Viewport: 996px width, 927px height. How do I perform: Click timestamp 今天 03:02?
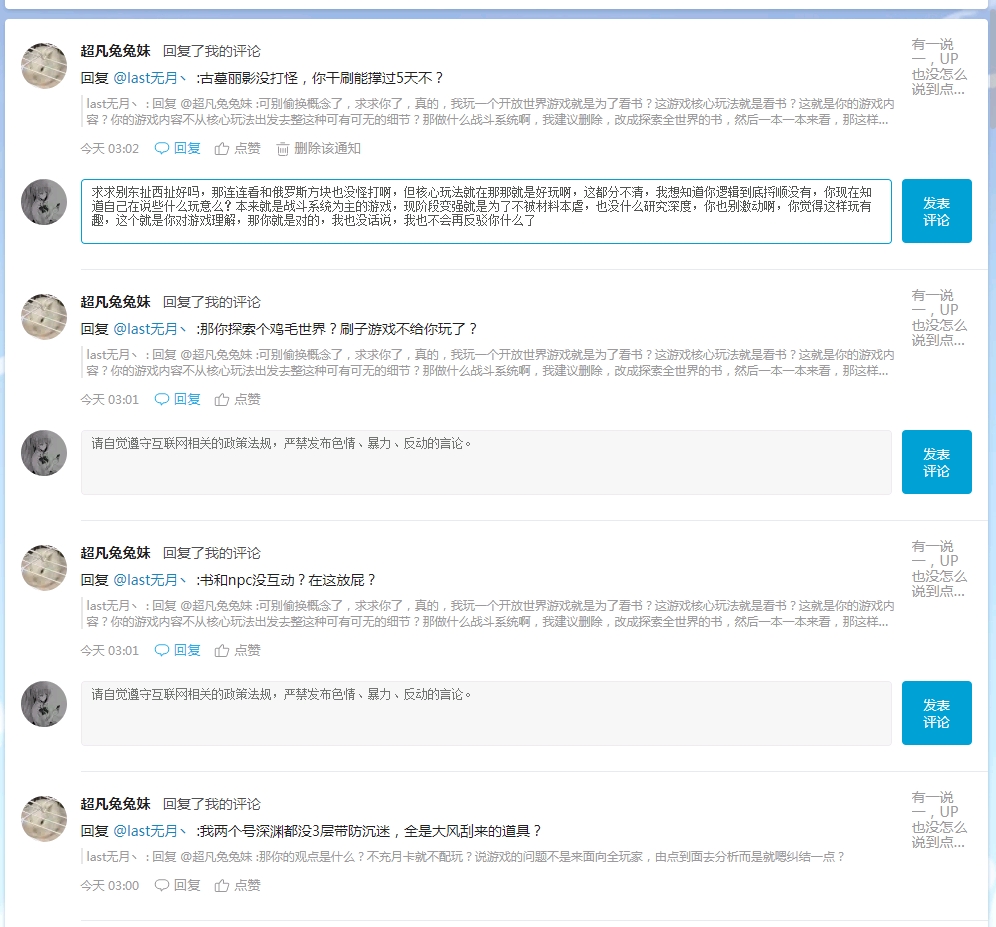[x=109, y=149]
